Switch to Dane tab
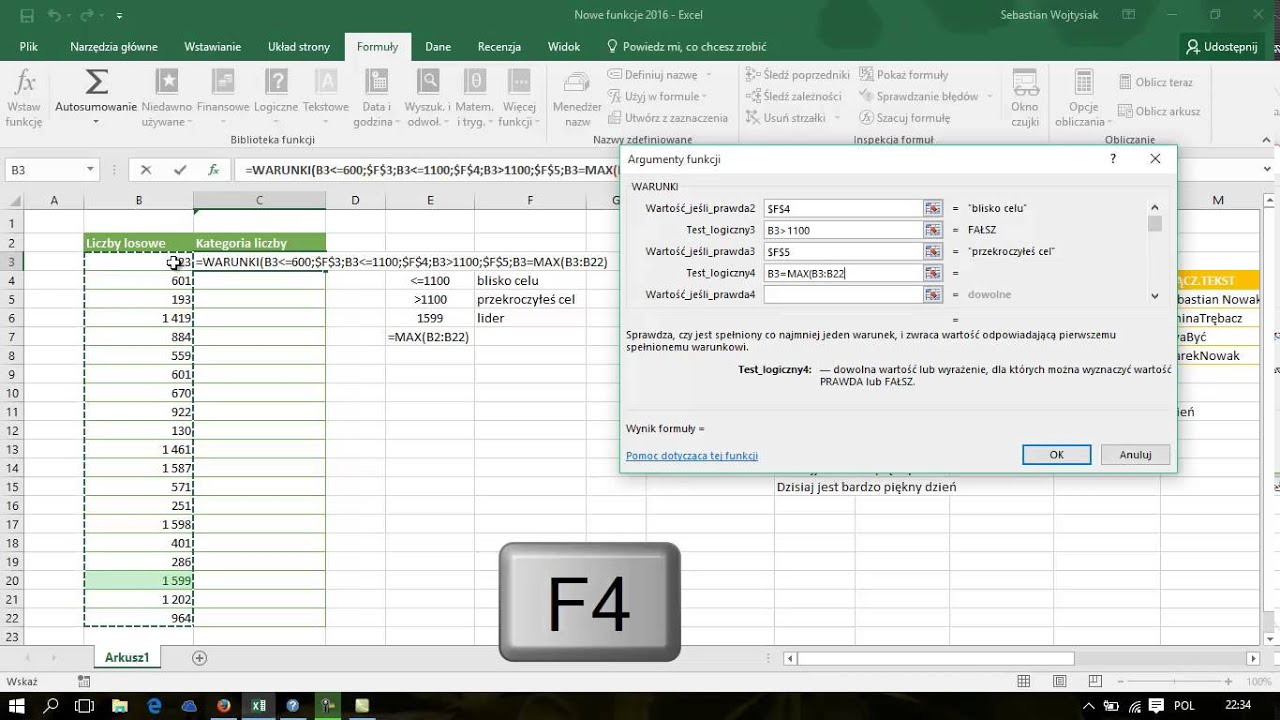 point(438,46)
